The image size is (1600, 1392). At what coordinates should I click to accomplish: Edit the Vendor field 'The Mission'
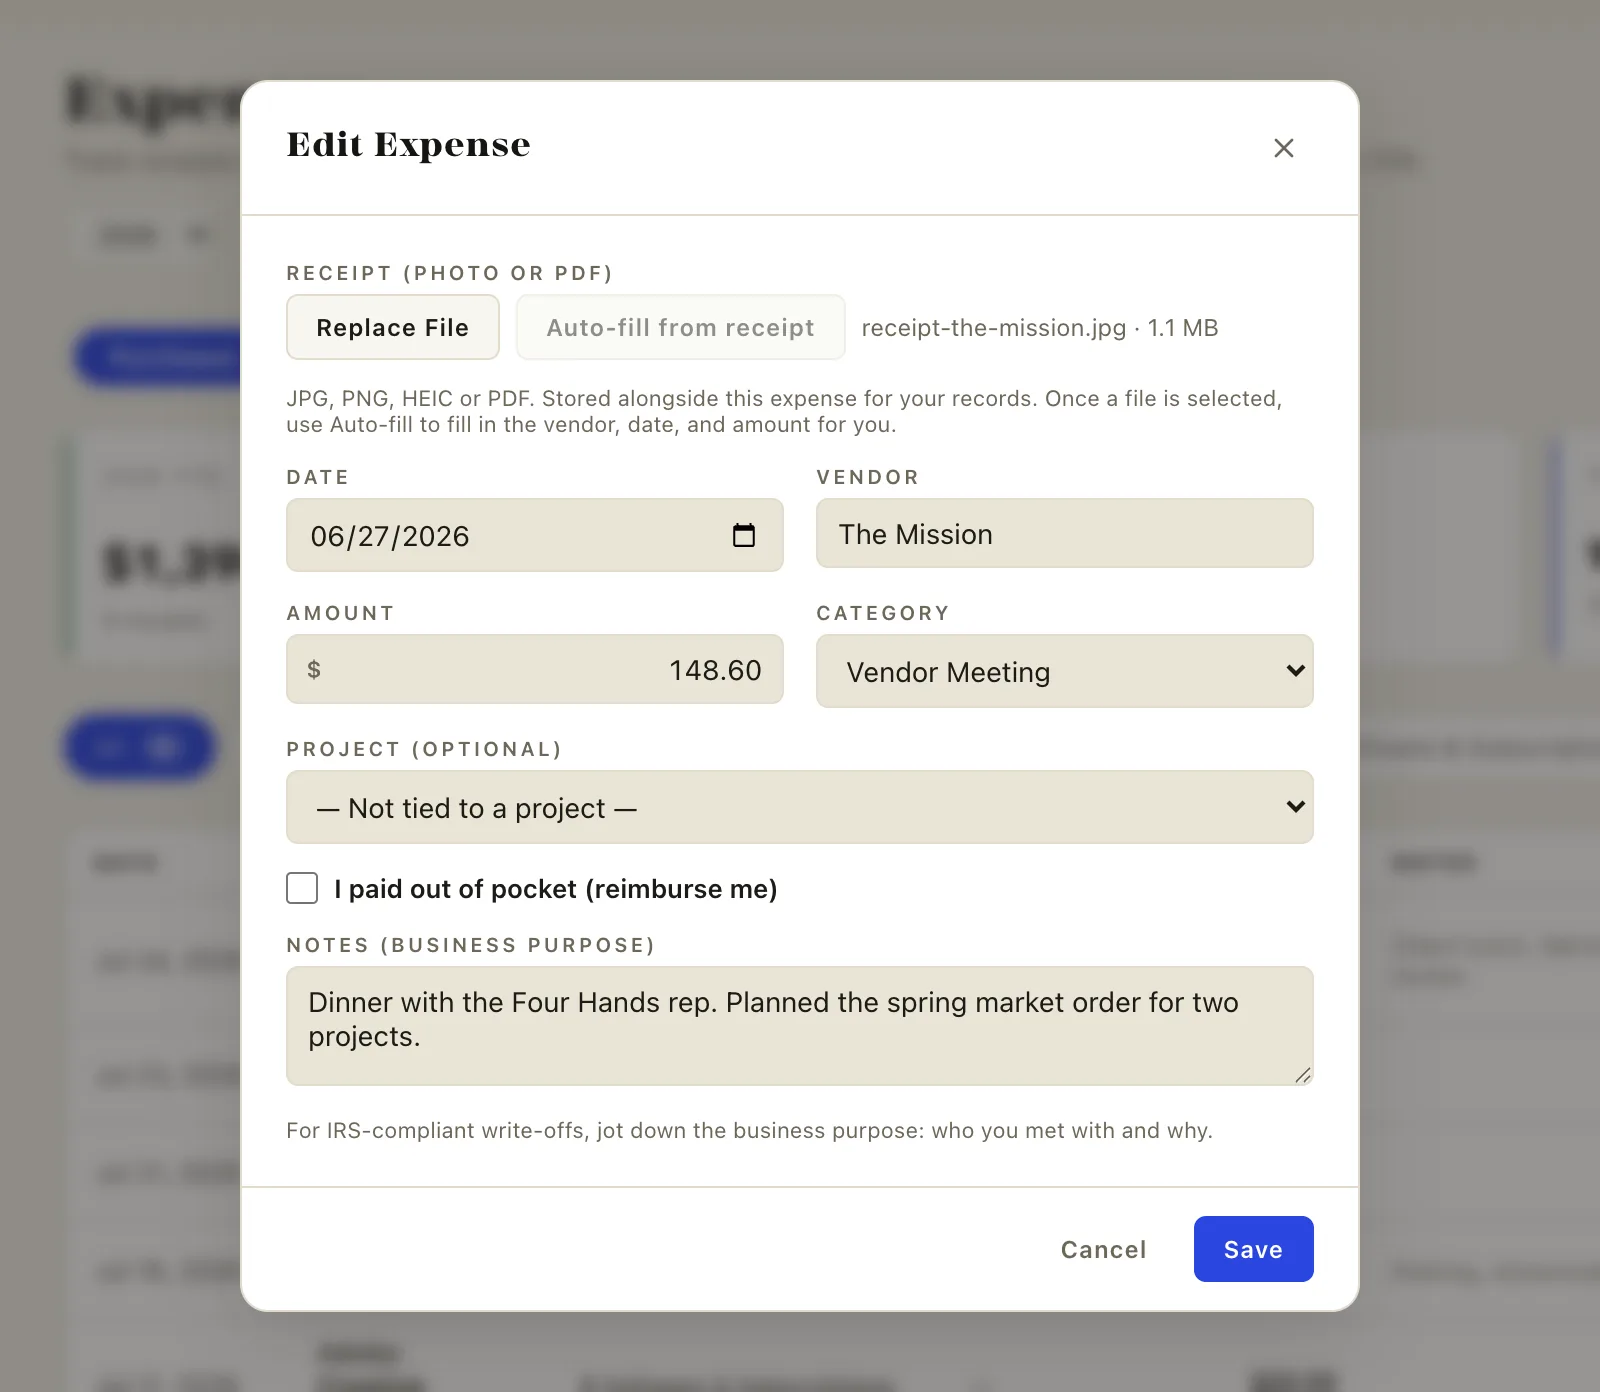(x=1065, y=533)
